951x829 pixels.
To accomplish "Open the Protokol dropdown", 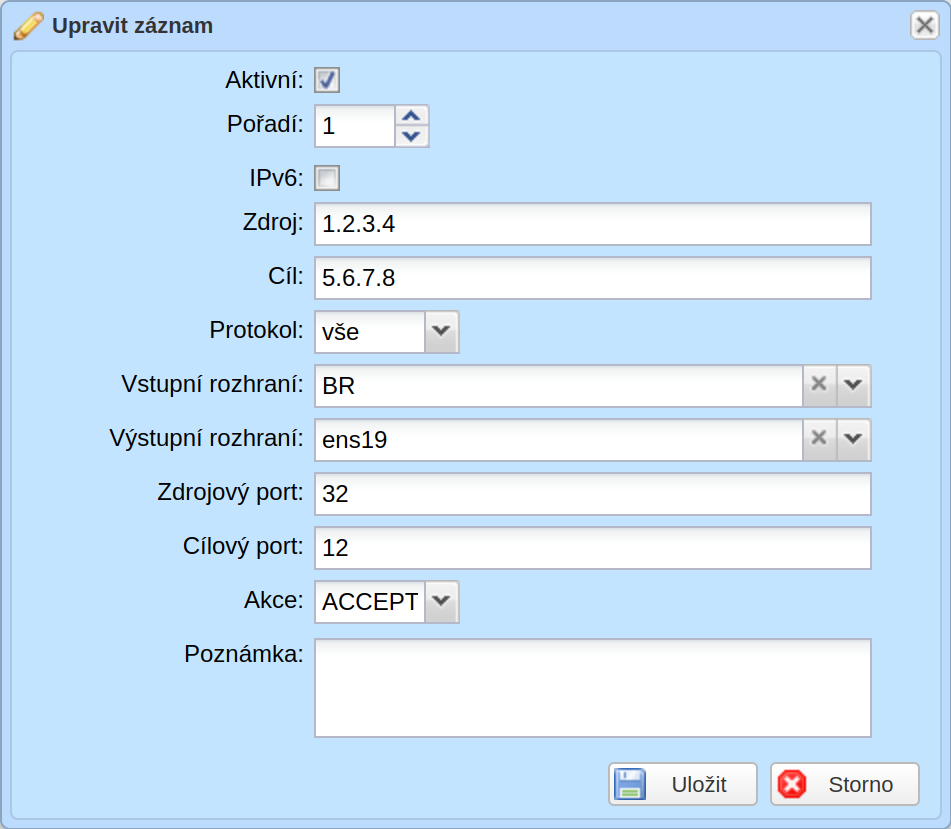I will point(441,332).
